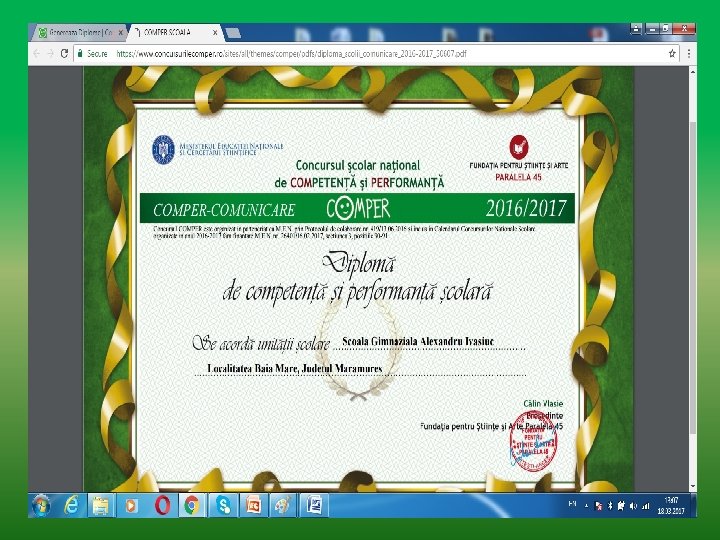Click the 'Localitatea Baia Mare, Judetul Maramures' line
The height and width of the screenshot is (540, 720).
[x=295, y=368]
